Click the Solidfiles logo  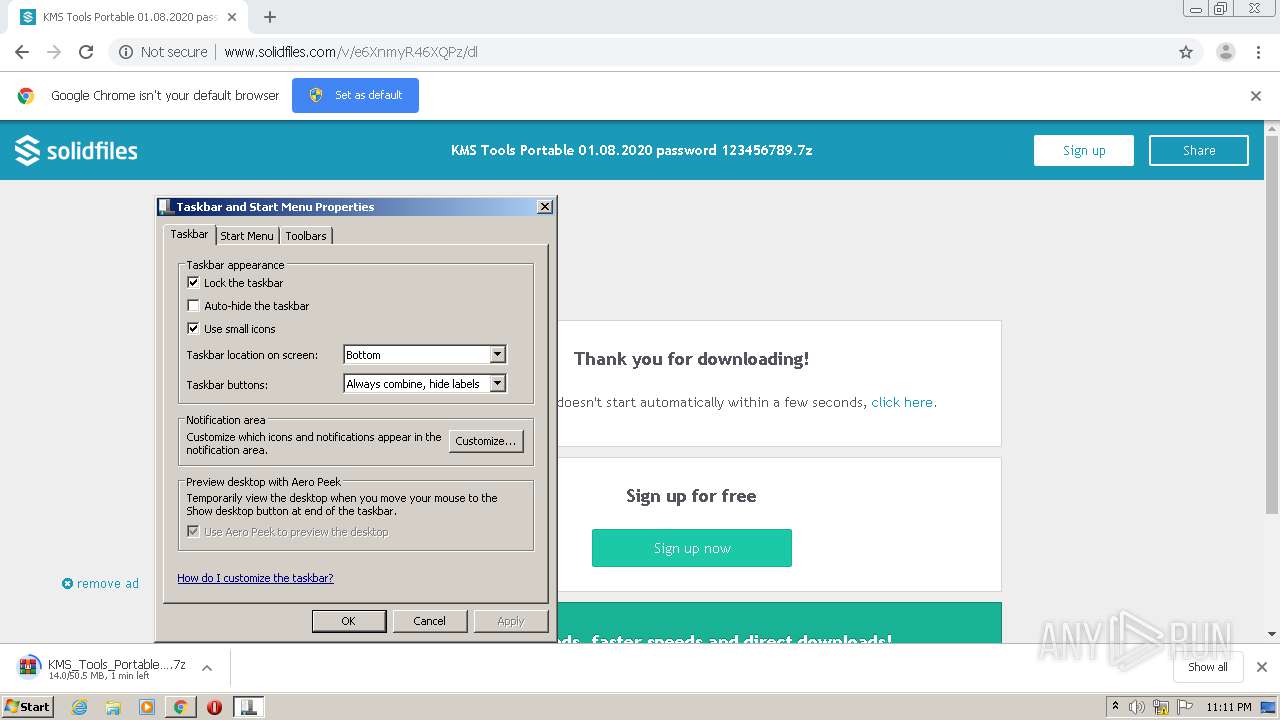pos(76,151)
